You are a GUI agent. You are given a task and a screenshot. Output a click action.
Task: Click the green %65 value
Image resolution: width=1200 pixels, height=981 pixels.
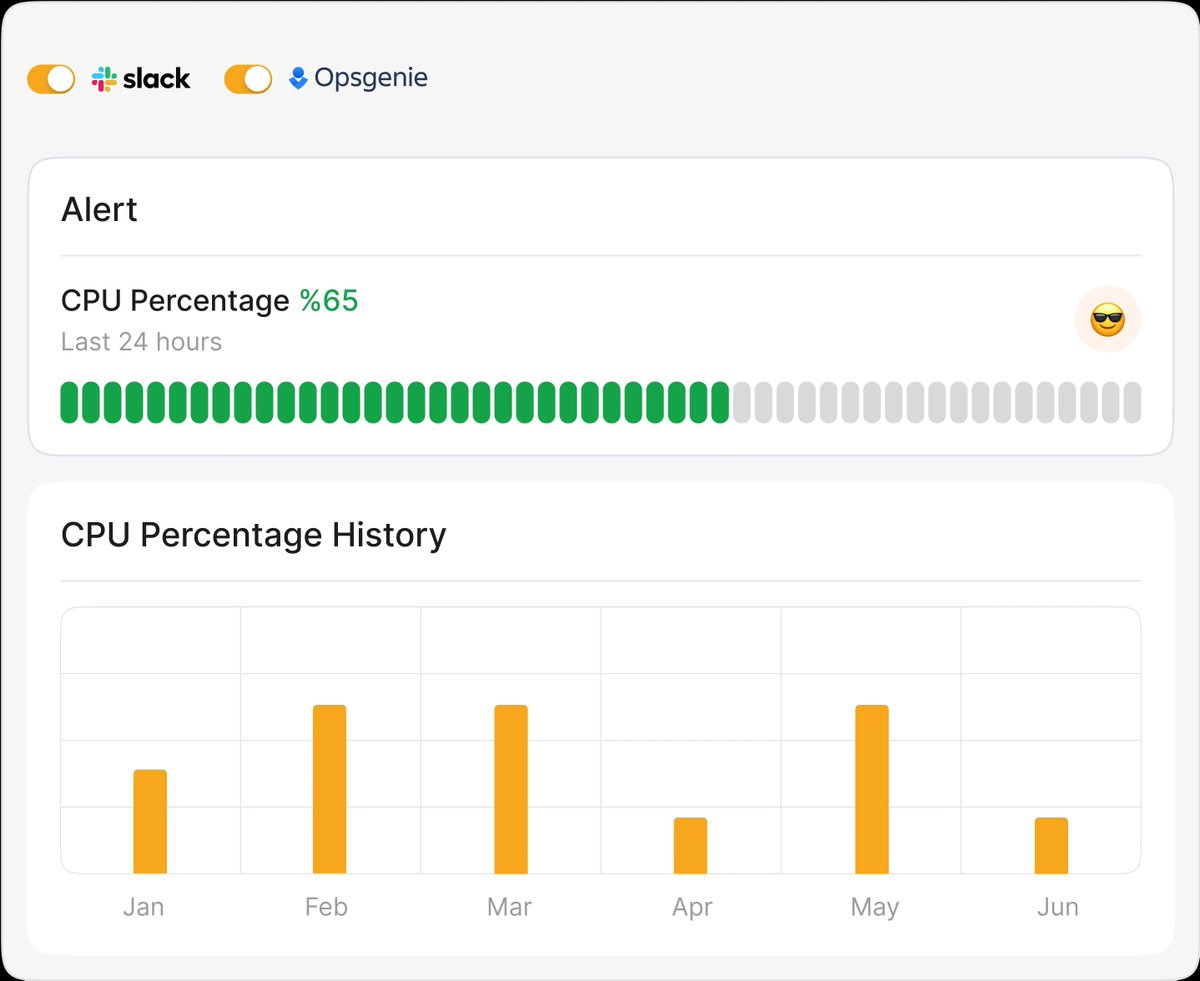tap(329, 301)
